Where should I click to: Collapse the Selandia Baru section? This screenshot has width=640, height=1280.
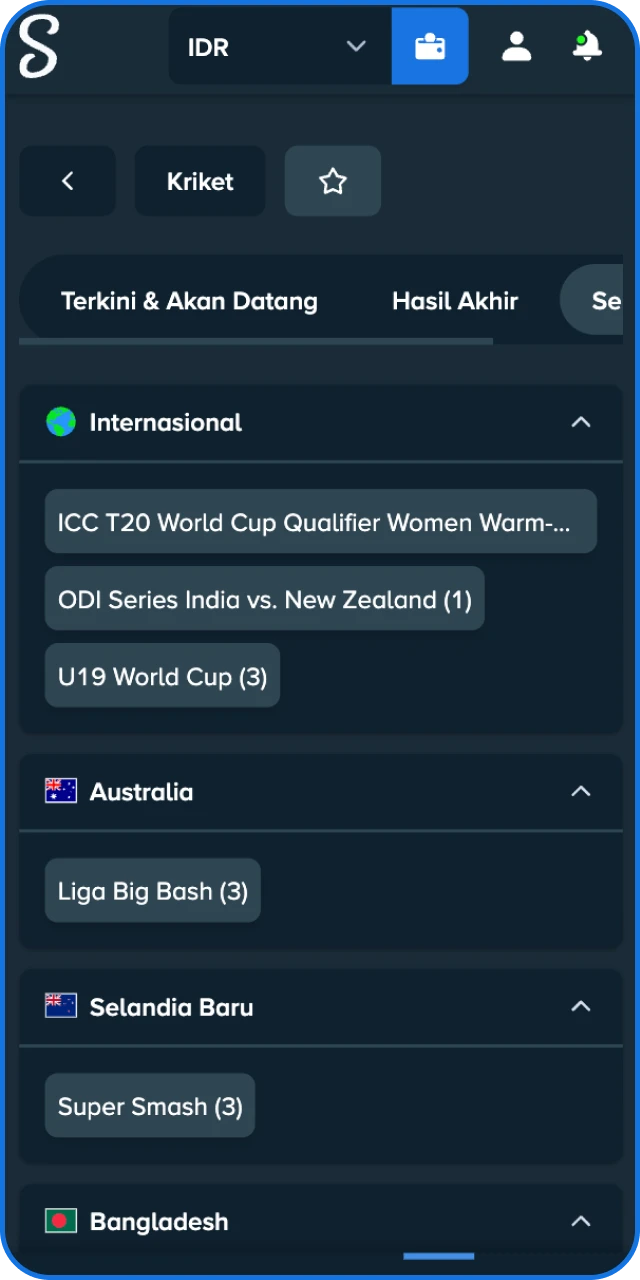point(581,1007)
